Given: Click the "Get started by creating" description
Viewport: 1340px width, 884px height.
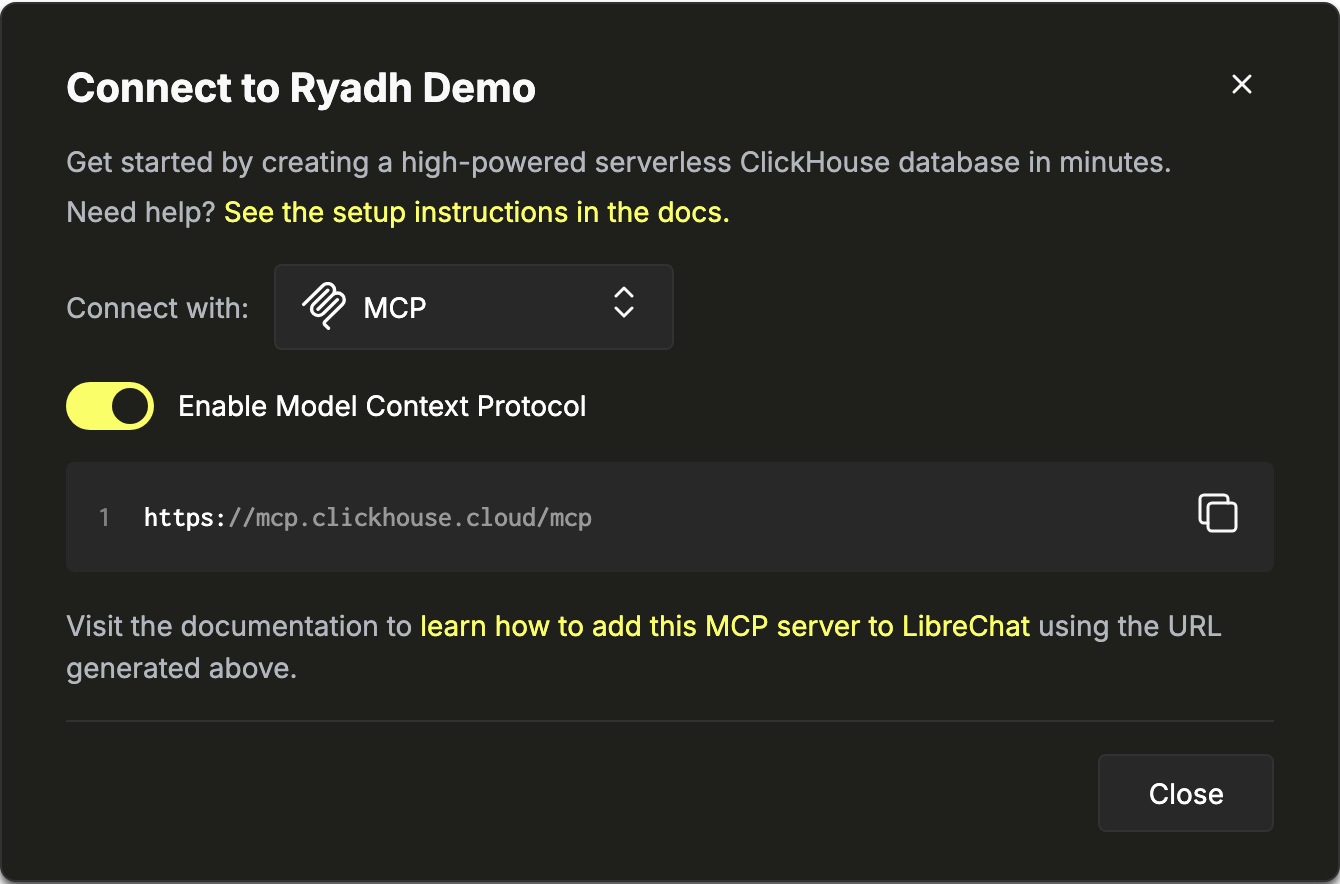Looking at the screenshot, I should [x=618, y=163].
